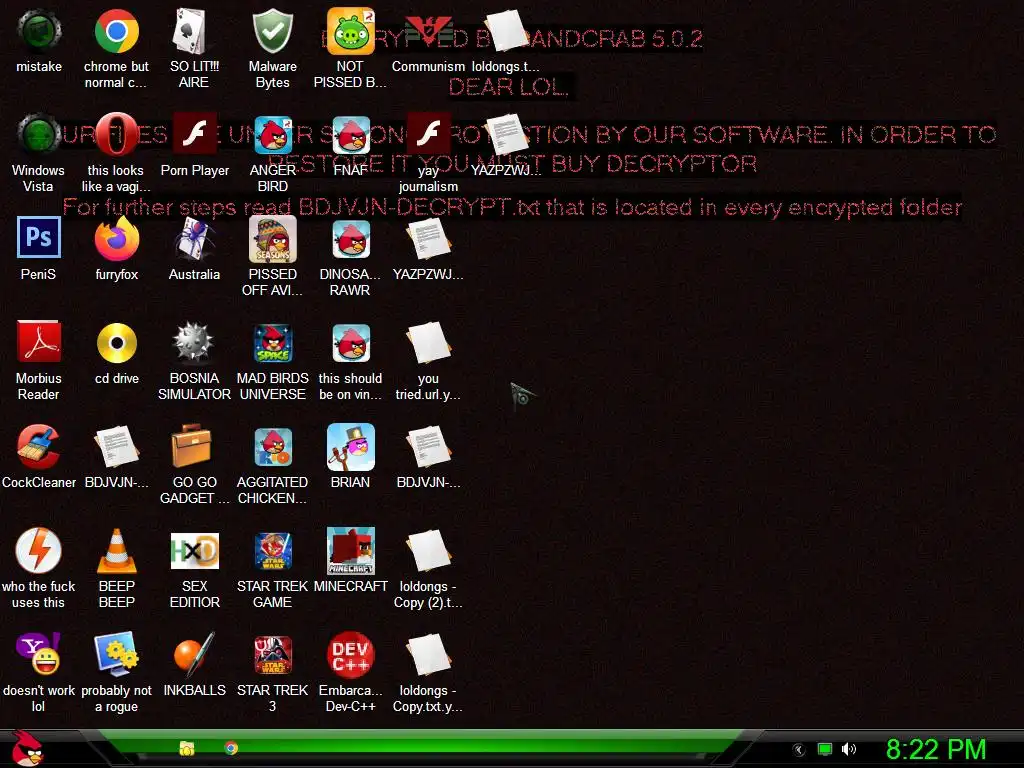Select YAZPZWJ file beside DINOSA RAWR
Image resolution: width=1024 pixels, height=768 pixels.
pos(428,239)
